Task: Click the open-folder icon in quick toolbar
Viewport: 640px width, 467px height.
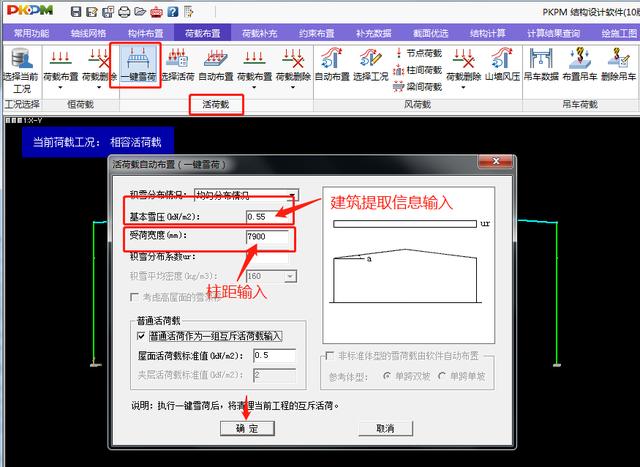Action: pyautogui.click(x=140, y=12)
